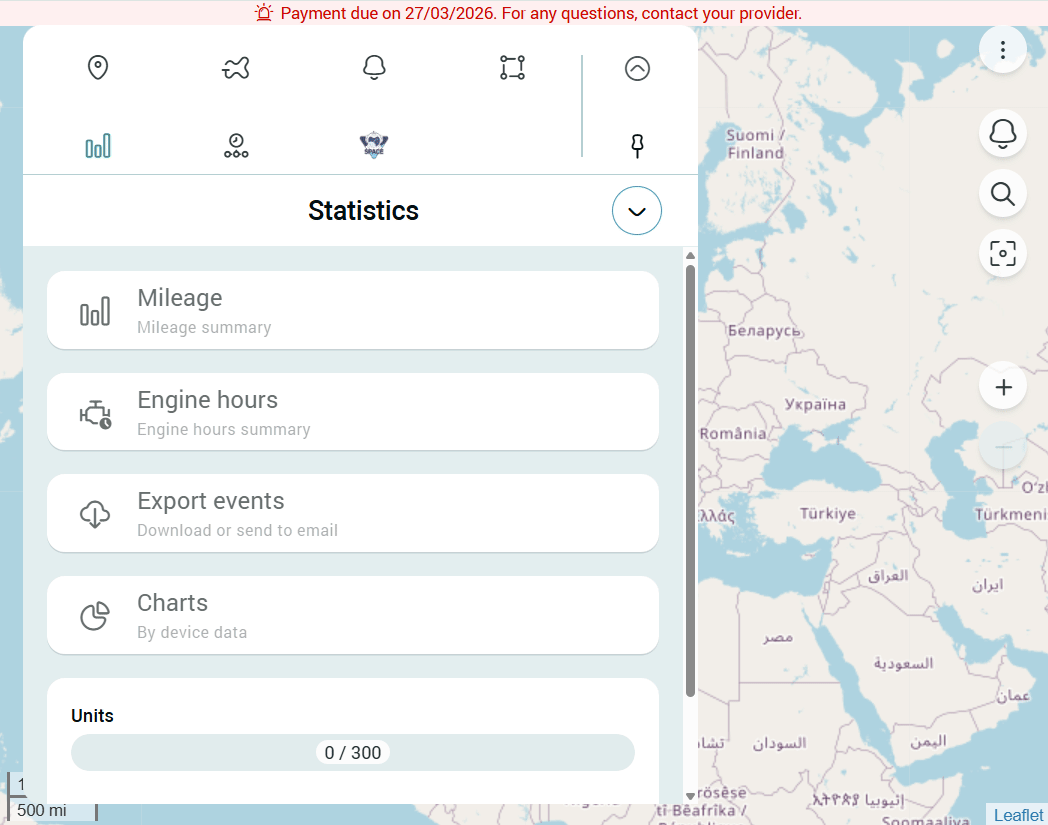Open the clock with nodes icon tab

click(236, 147)
